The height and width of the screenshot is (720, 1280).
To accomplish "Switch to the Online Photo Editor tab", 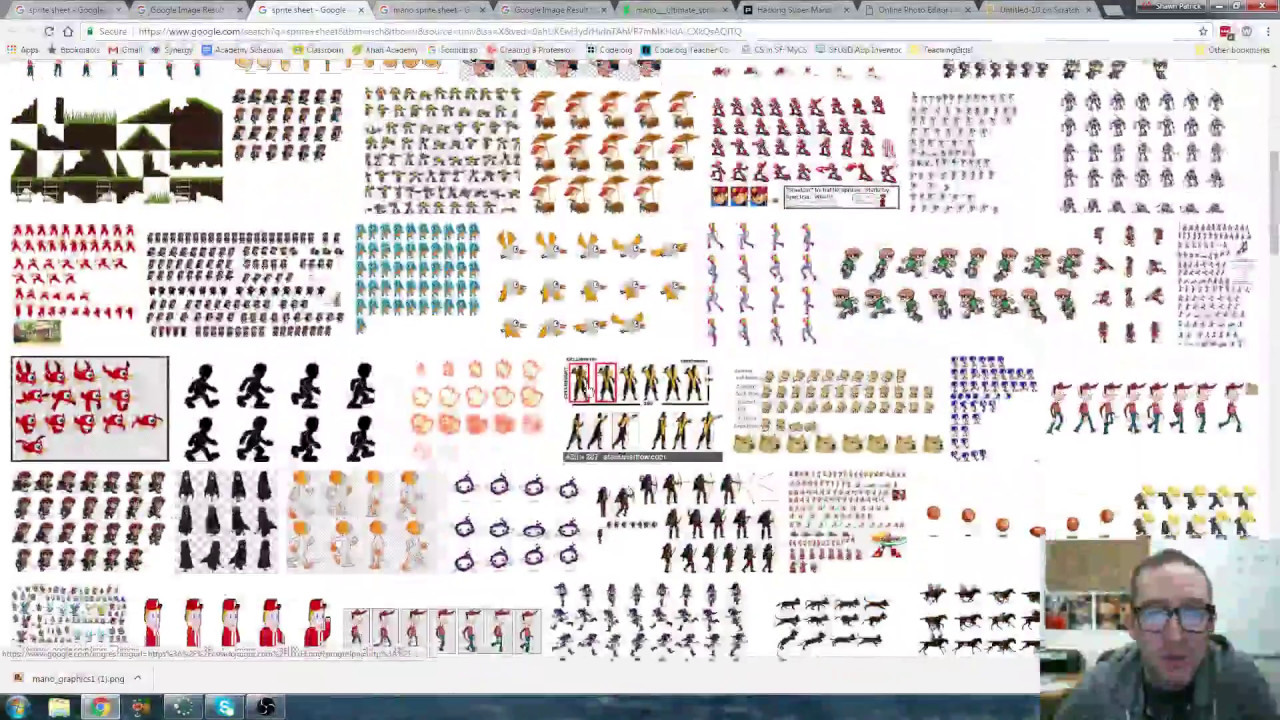I will (x=912, y=10).
